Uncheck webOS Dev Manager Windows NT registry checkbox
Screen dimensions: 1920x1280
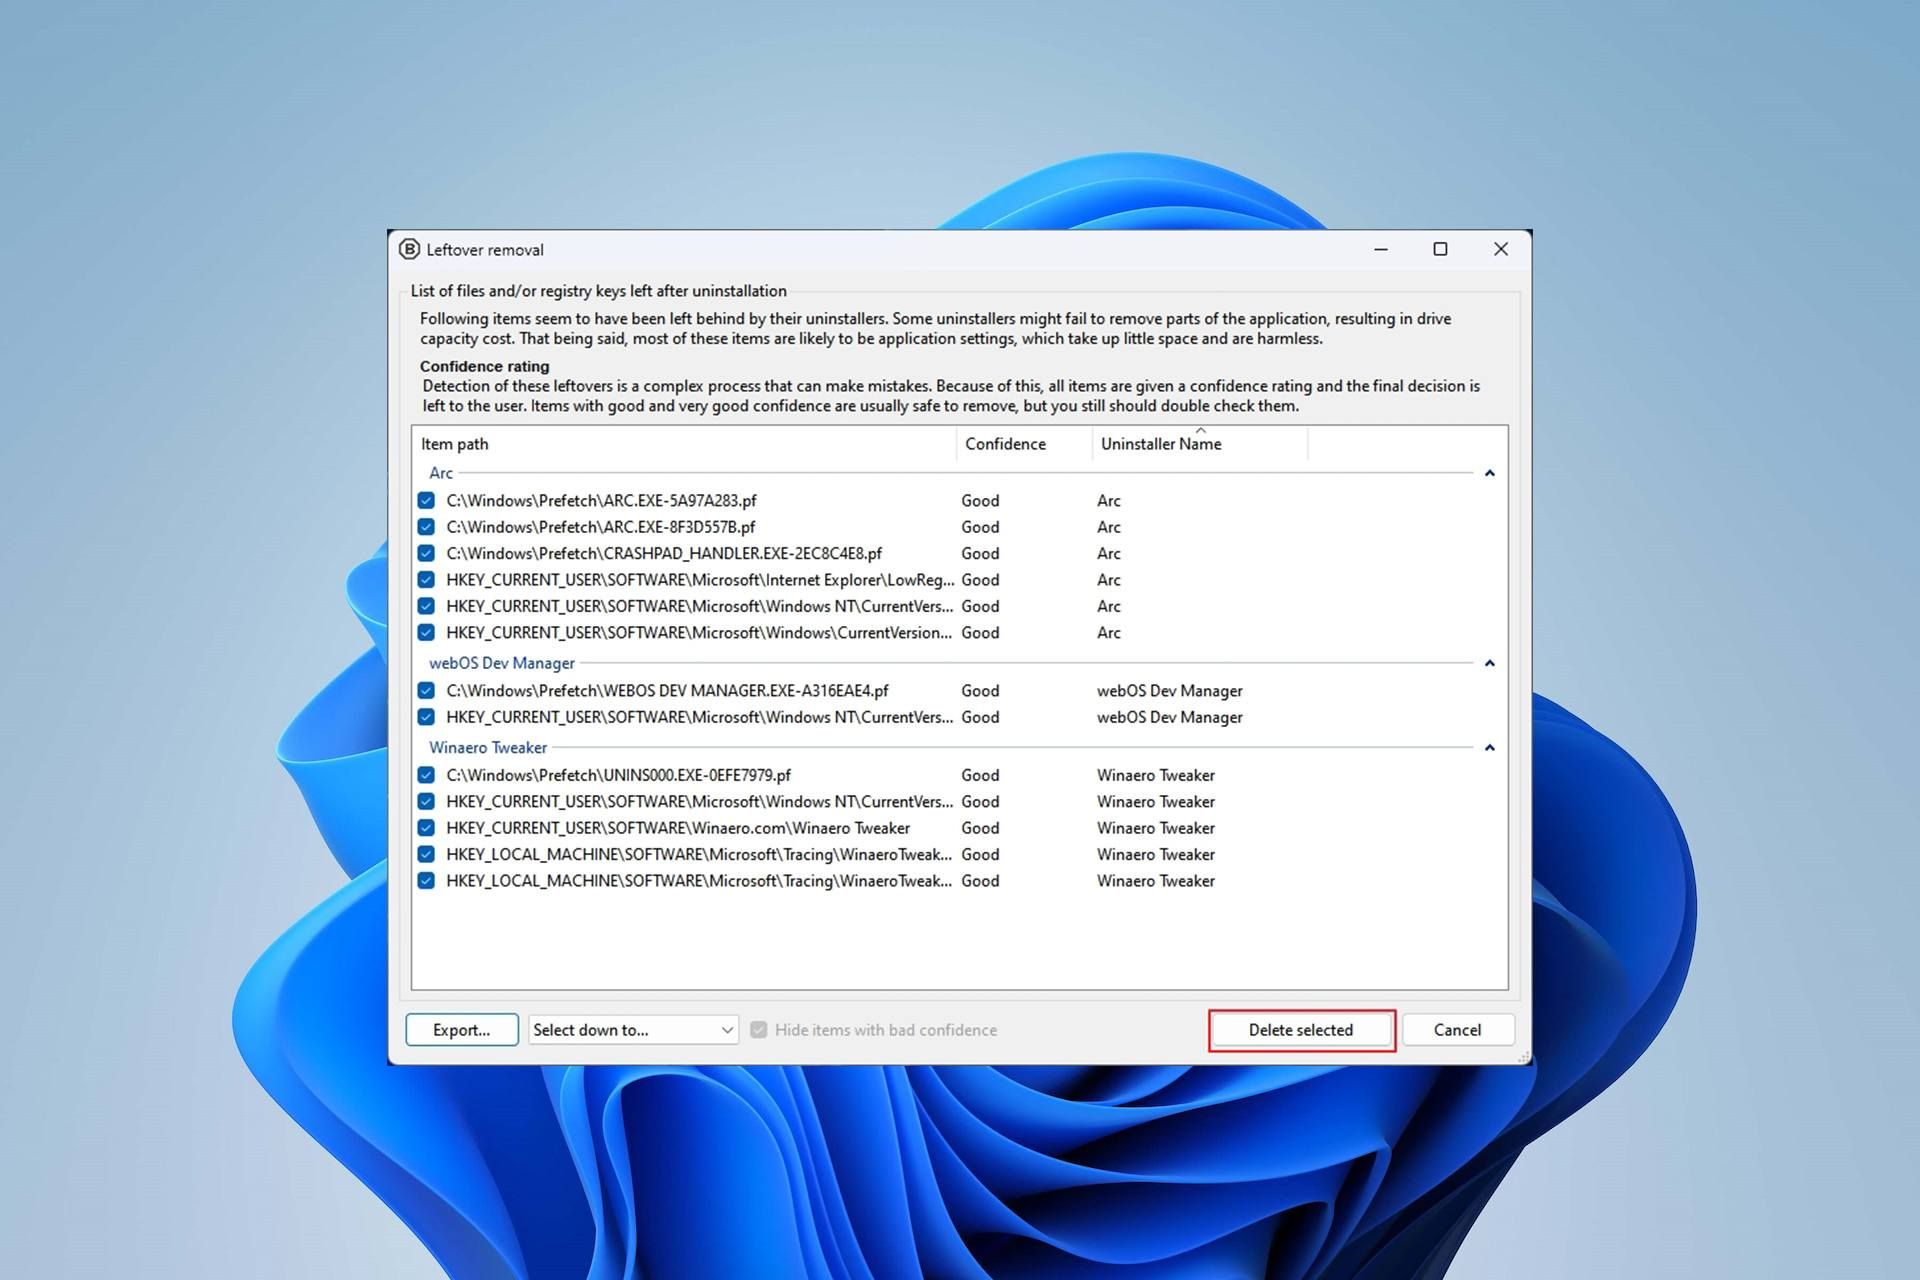426,717
